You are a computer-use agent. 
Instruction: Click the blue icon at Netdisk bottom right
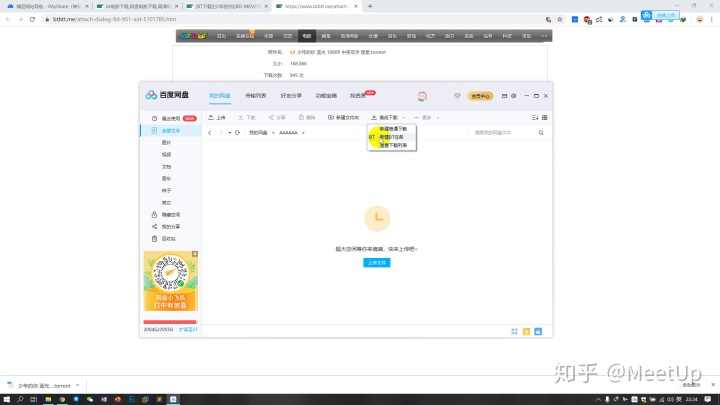[x=538, y=332]
